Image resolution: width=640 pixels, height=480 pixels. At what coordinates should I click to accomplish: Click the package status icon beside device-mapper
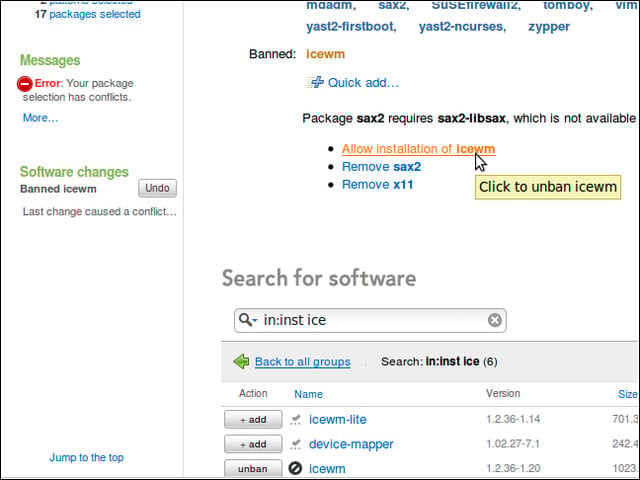pyautogui.click(x=296, y=444)
